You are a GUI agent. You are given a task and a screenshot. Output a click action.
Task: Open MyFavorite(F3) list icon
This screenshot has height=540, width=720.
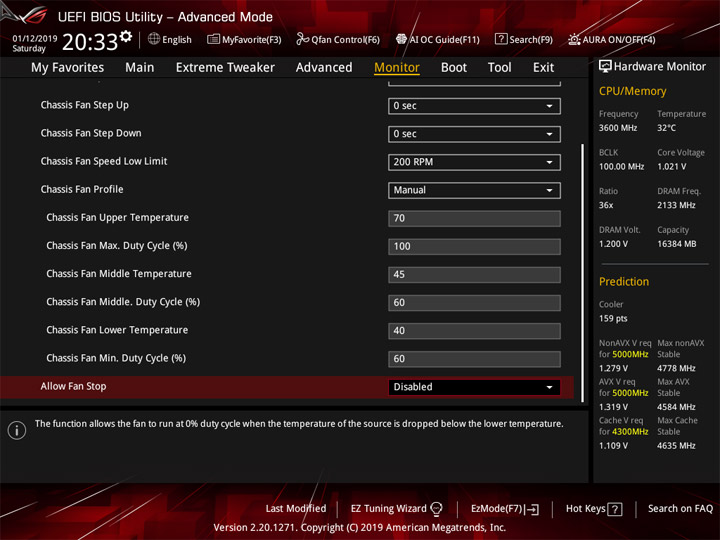[x=213, y=39]
